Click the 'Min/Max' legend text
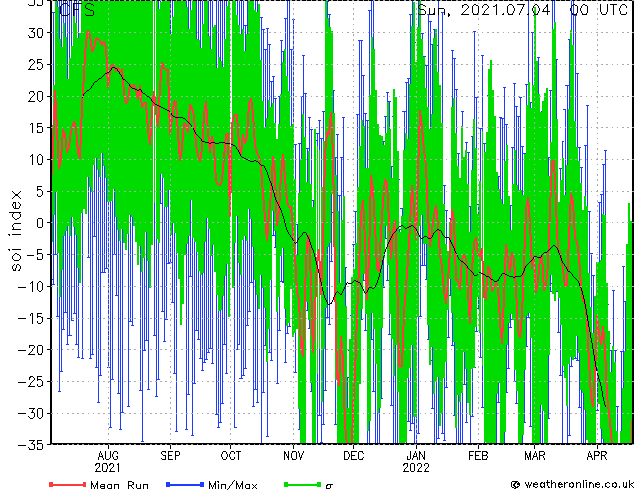 tap(233, 485)
